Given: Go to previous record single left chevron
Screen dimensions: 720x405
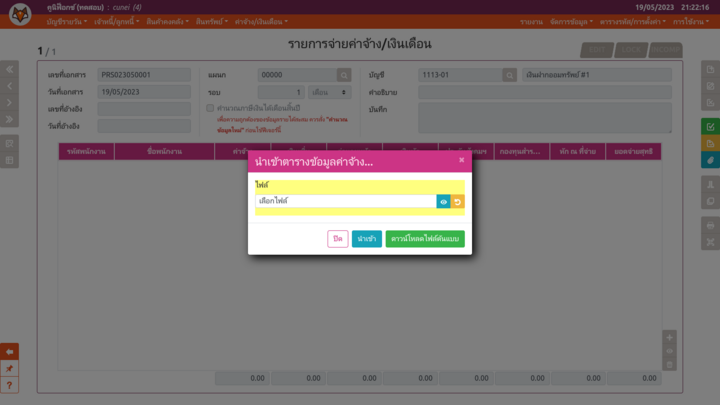Looking at the screenshot, I should 10,86.
